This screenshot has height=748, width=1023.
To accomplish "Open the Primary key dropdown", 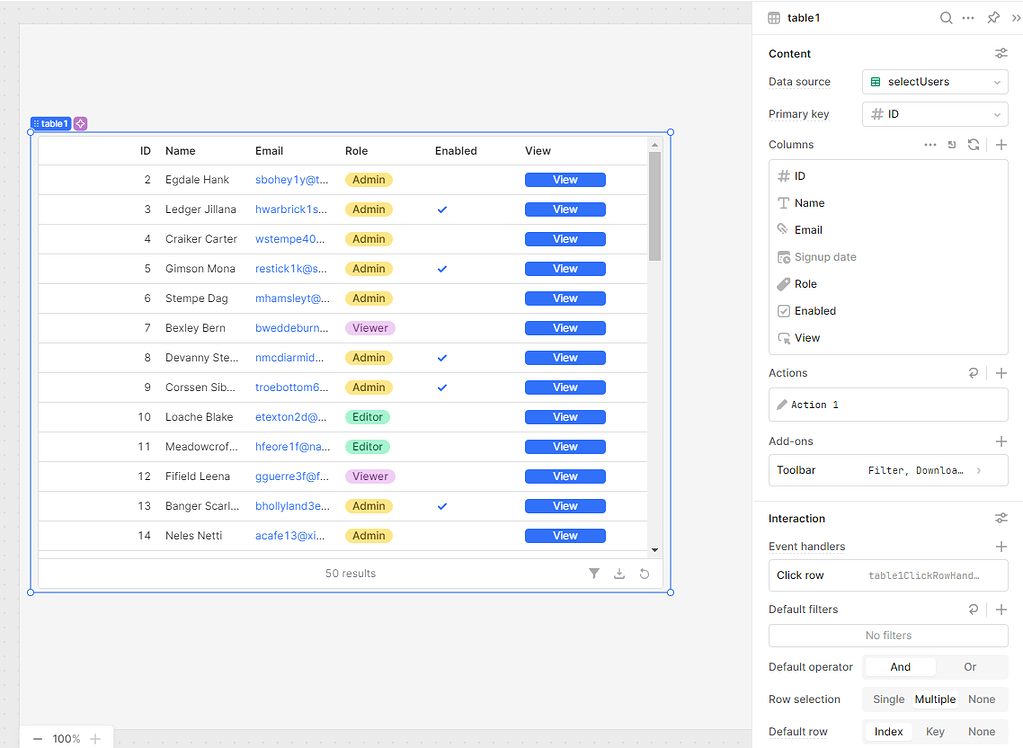I will click(x=935, y=114).
